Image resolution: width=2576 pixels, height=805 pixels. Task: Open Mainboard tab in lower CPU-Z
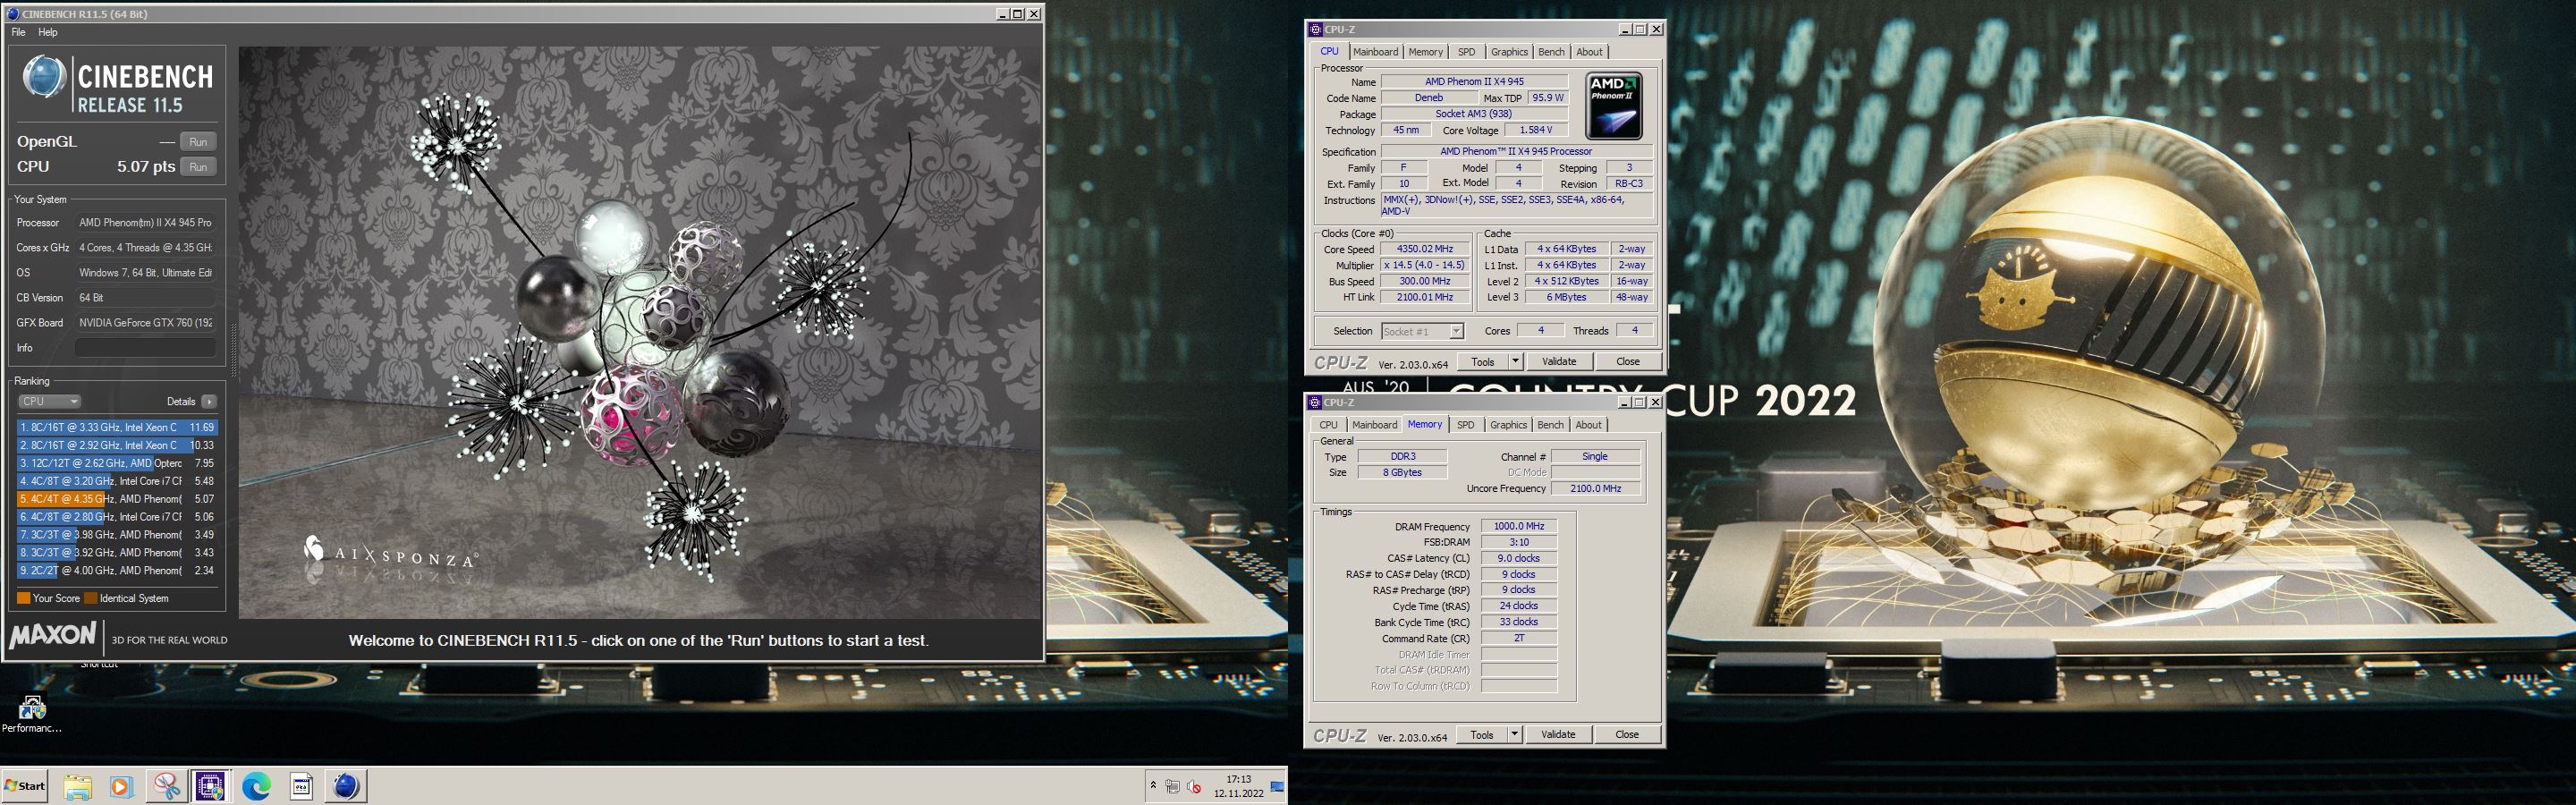pos(1374,425)
